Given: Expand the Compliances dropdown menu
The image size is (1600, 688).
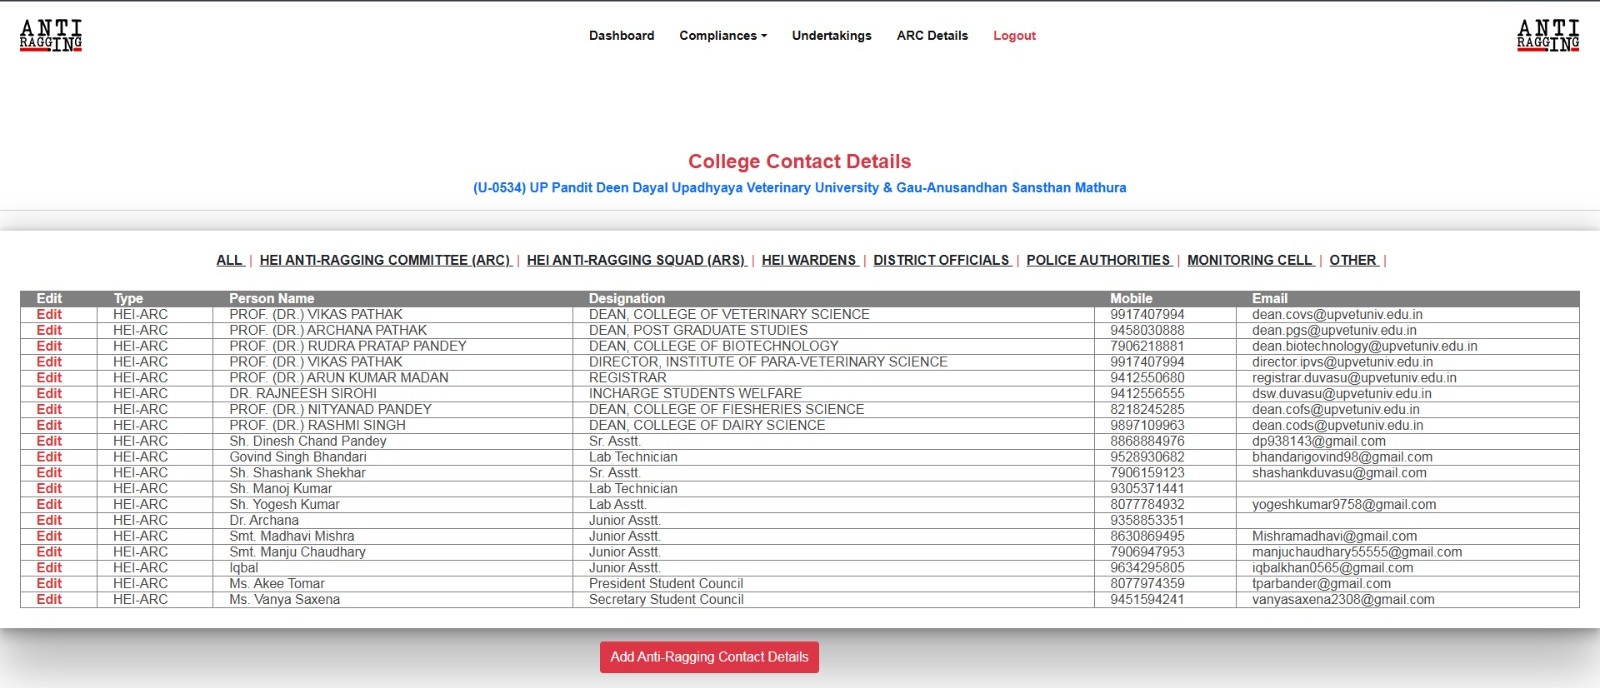Looking at the screenshot, I should tap(722, 36).
